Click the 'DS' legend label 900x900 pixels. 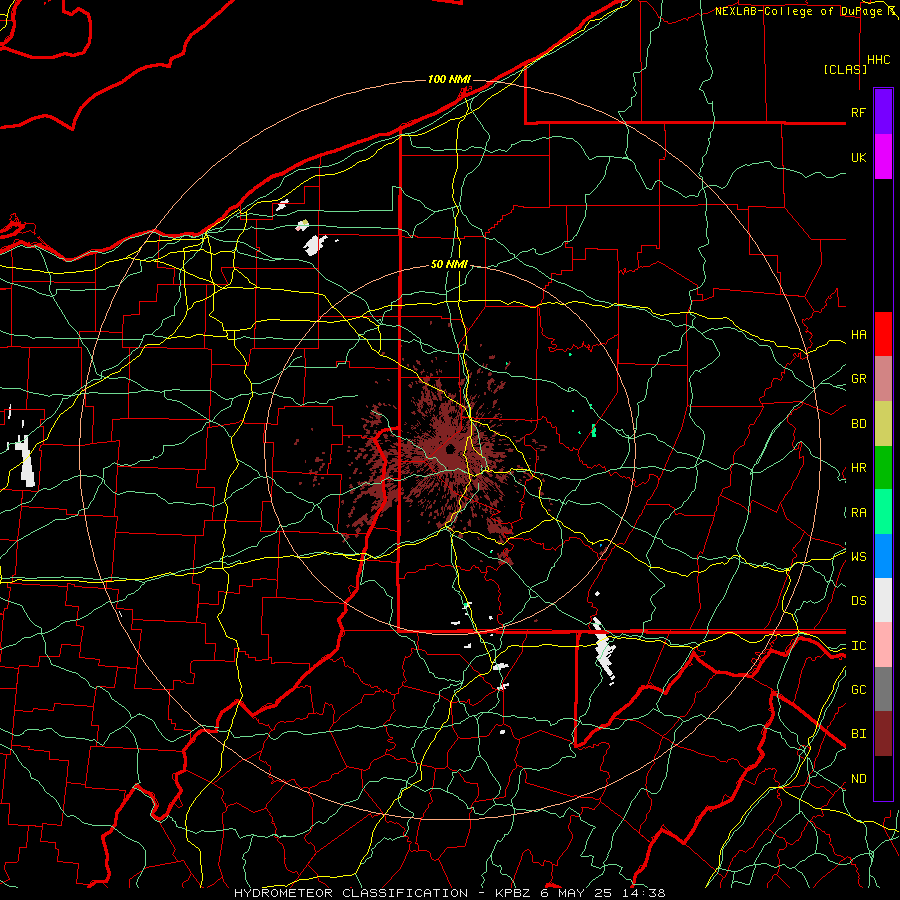[x=858, y=601]
